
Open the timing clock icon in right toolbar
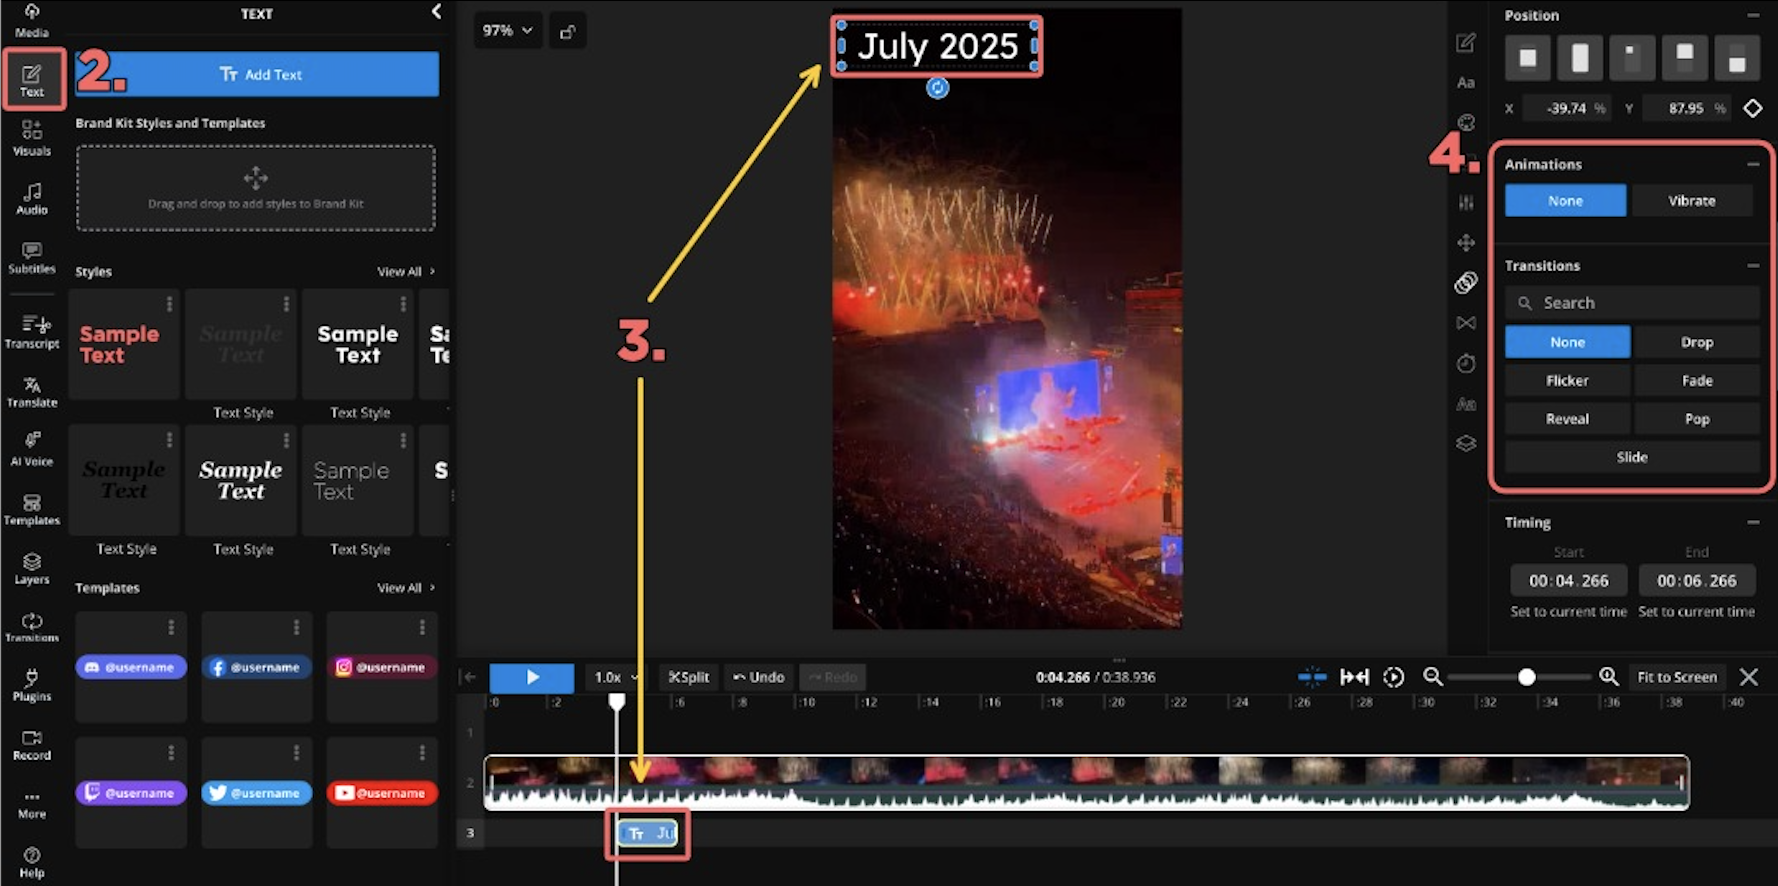[1466, 363]
